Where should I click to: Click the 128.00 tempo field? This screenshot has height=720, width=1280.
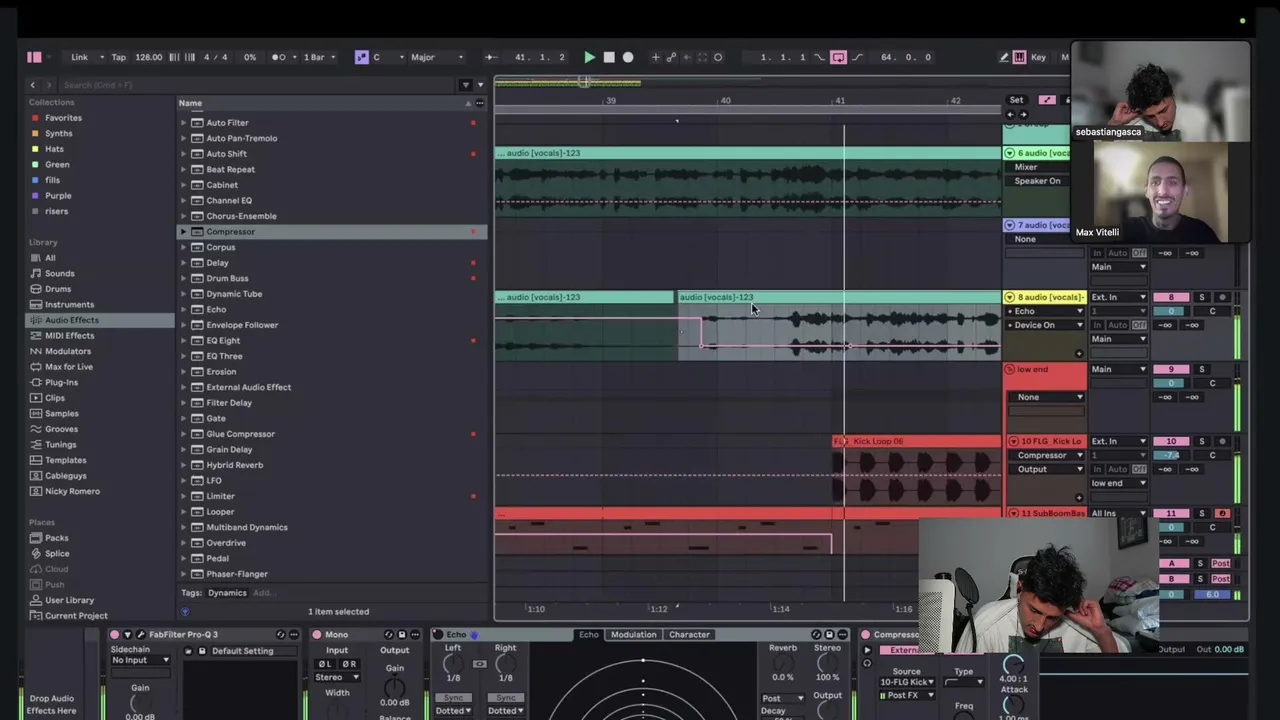pyautogui.click(x=149, y=57)
